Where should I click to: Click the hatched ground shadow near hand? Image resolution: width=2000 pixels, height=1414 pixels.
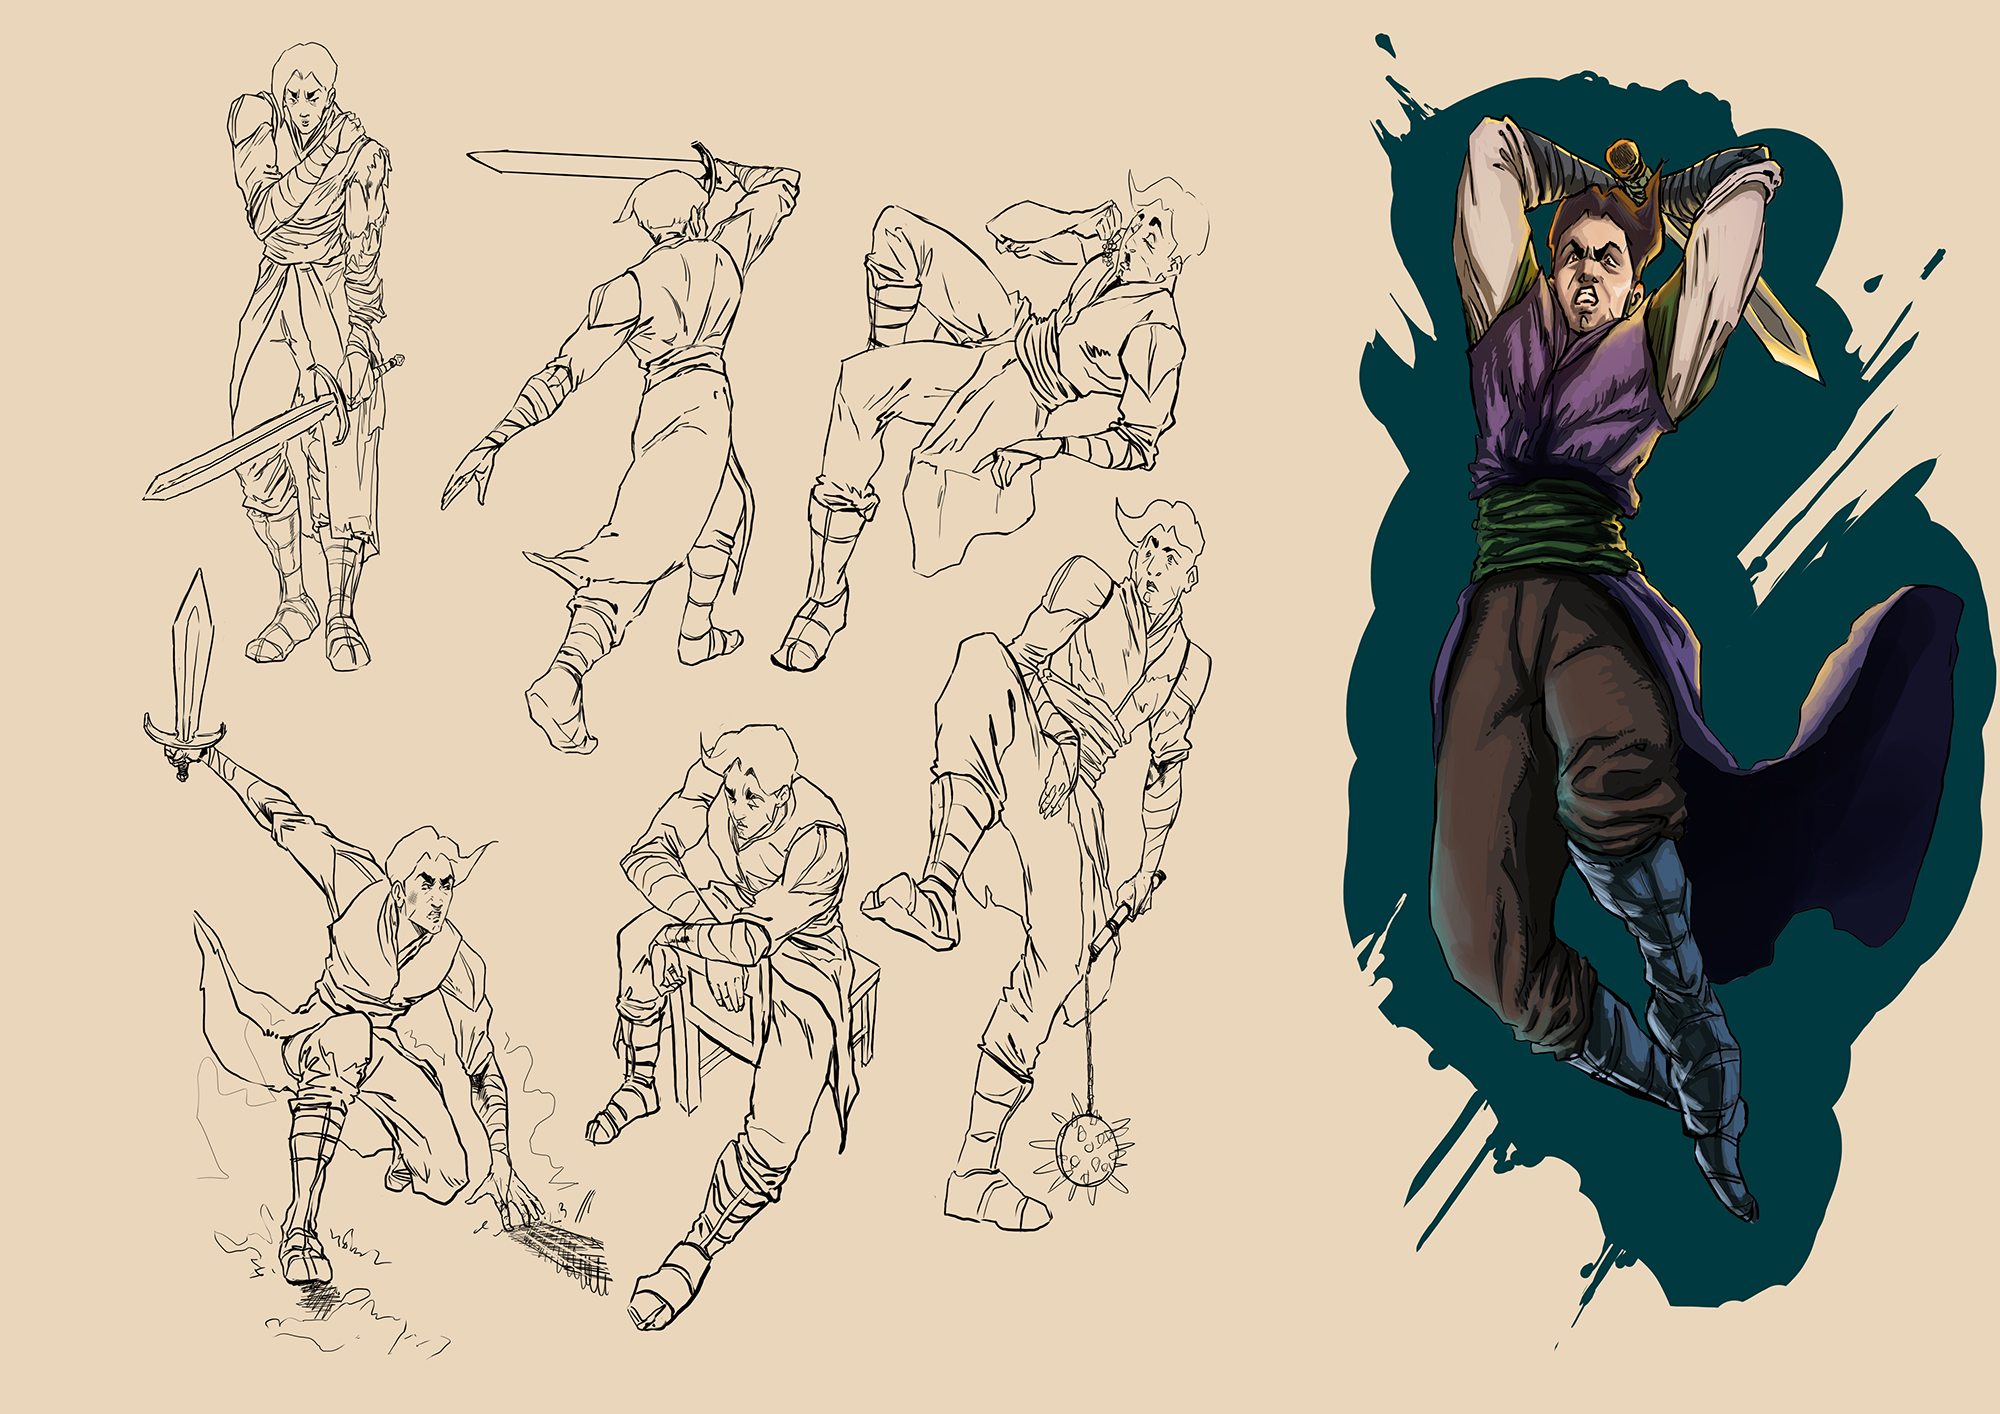[565, 1250]
